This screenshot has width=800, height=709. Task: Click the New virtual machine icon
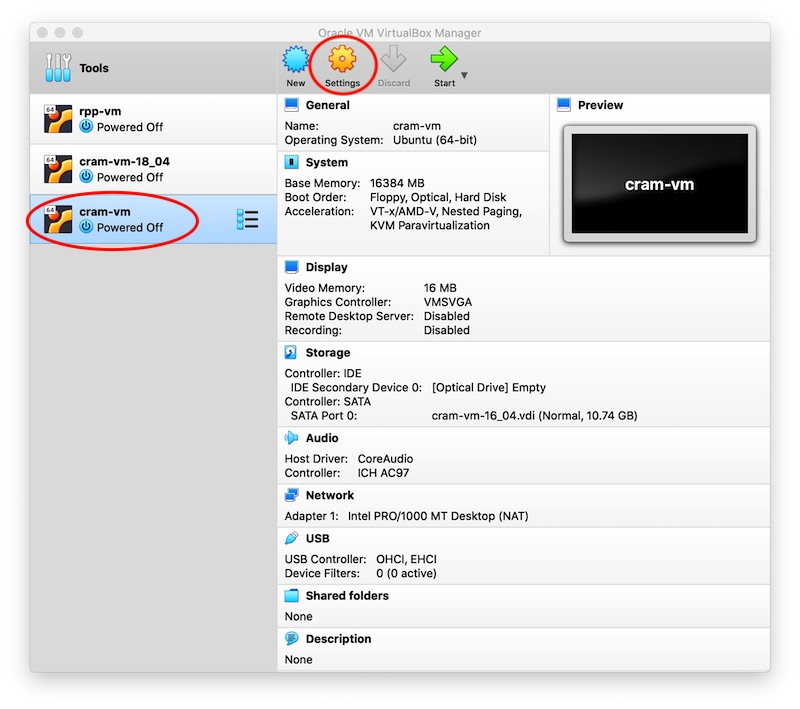pyautogui.click(x=295, y=62)
